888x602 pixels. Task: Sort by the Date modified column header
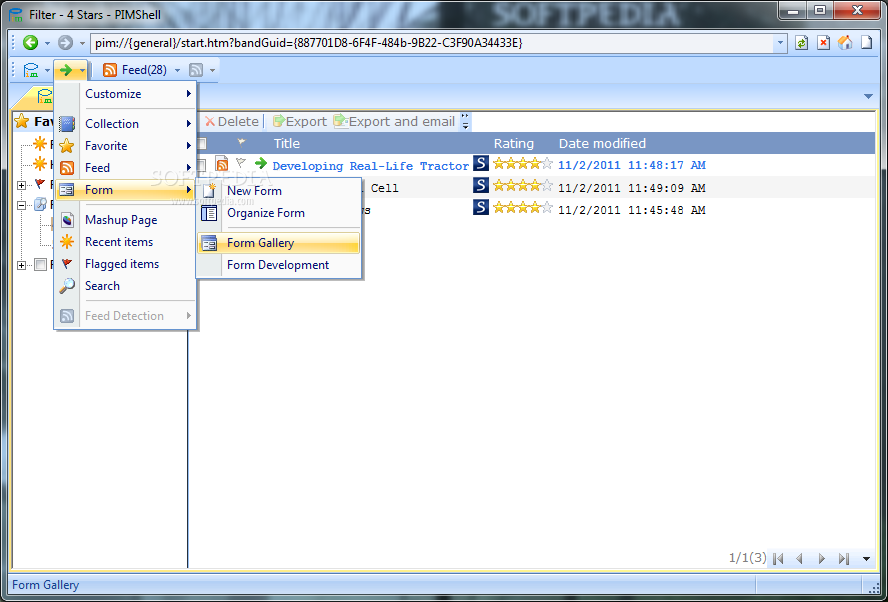602,143
